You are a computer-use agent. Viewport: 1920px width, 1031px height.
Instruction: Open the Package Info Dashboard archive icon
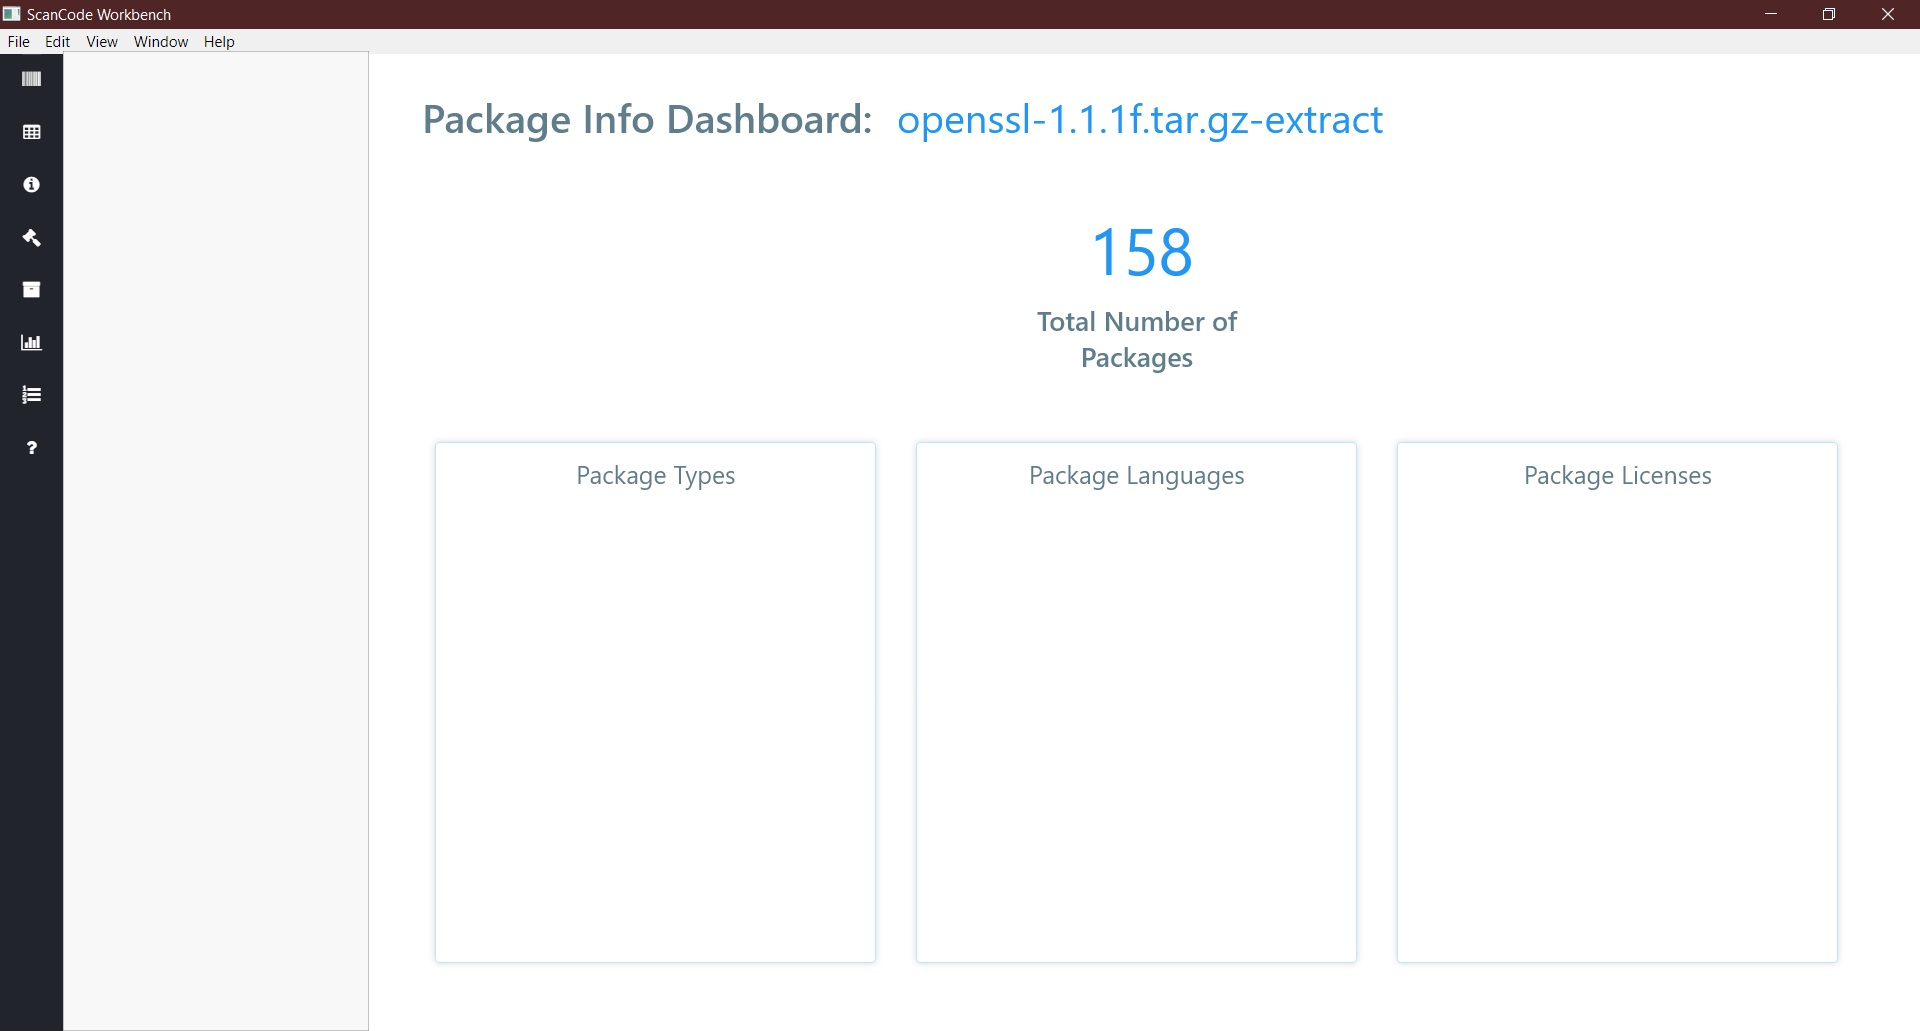click(31, 290)
